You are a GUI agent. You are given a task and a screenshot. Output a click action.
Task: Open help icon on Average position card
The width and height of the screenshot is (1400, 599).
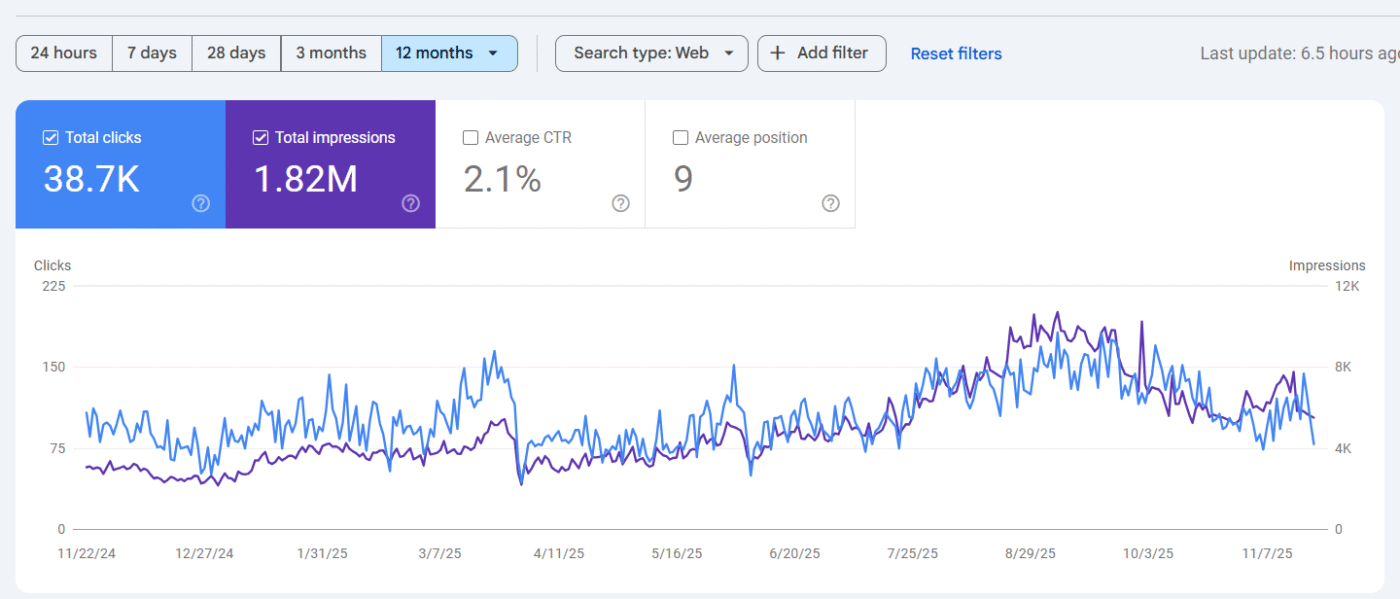point(831,204)
